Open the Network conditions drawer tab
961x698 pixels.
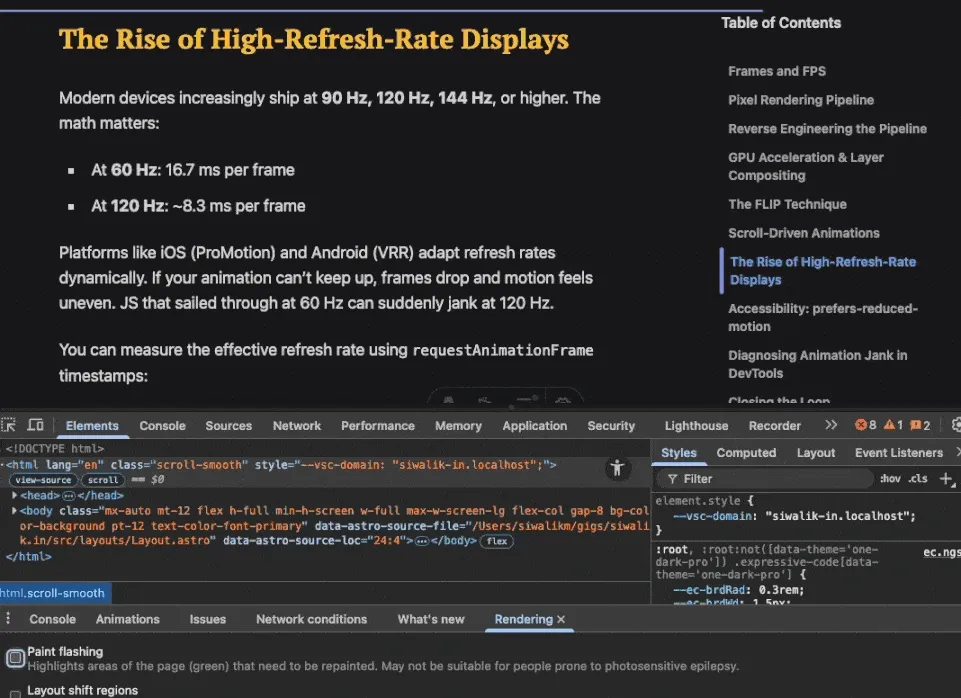(x=311, y=619)
